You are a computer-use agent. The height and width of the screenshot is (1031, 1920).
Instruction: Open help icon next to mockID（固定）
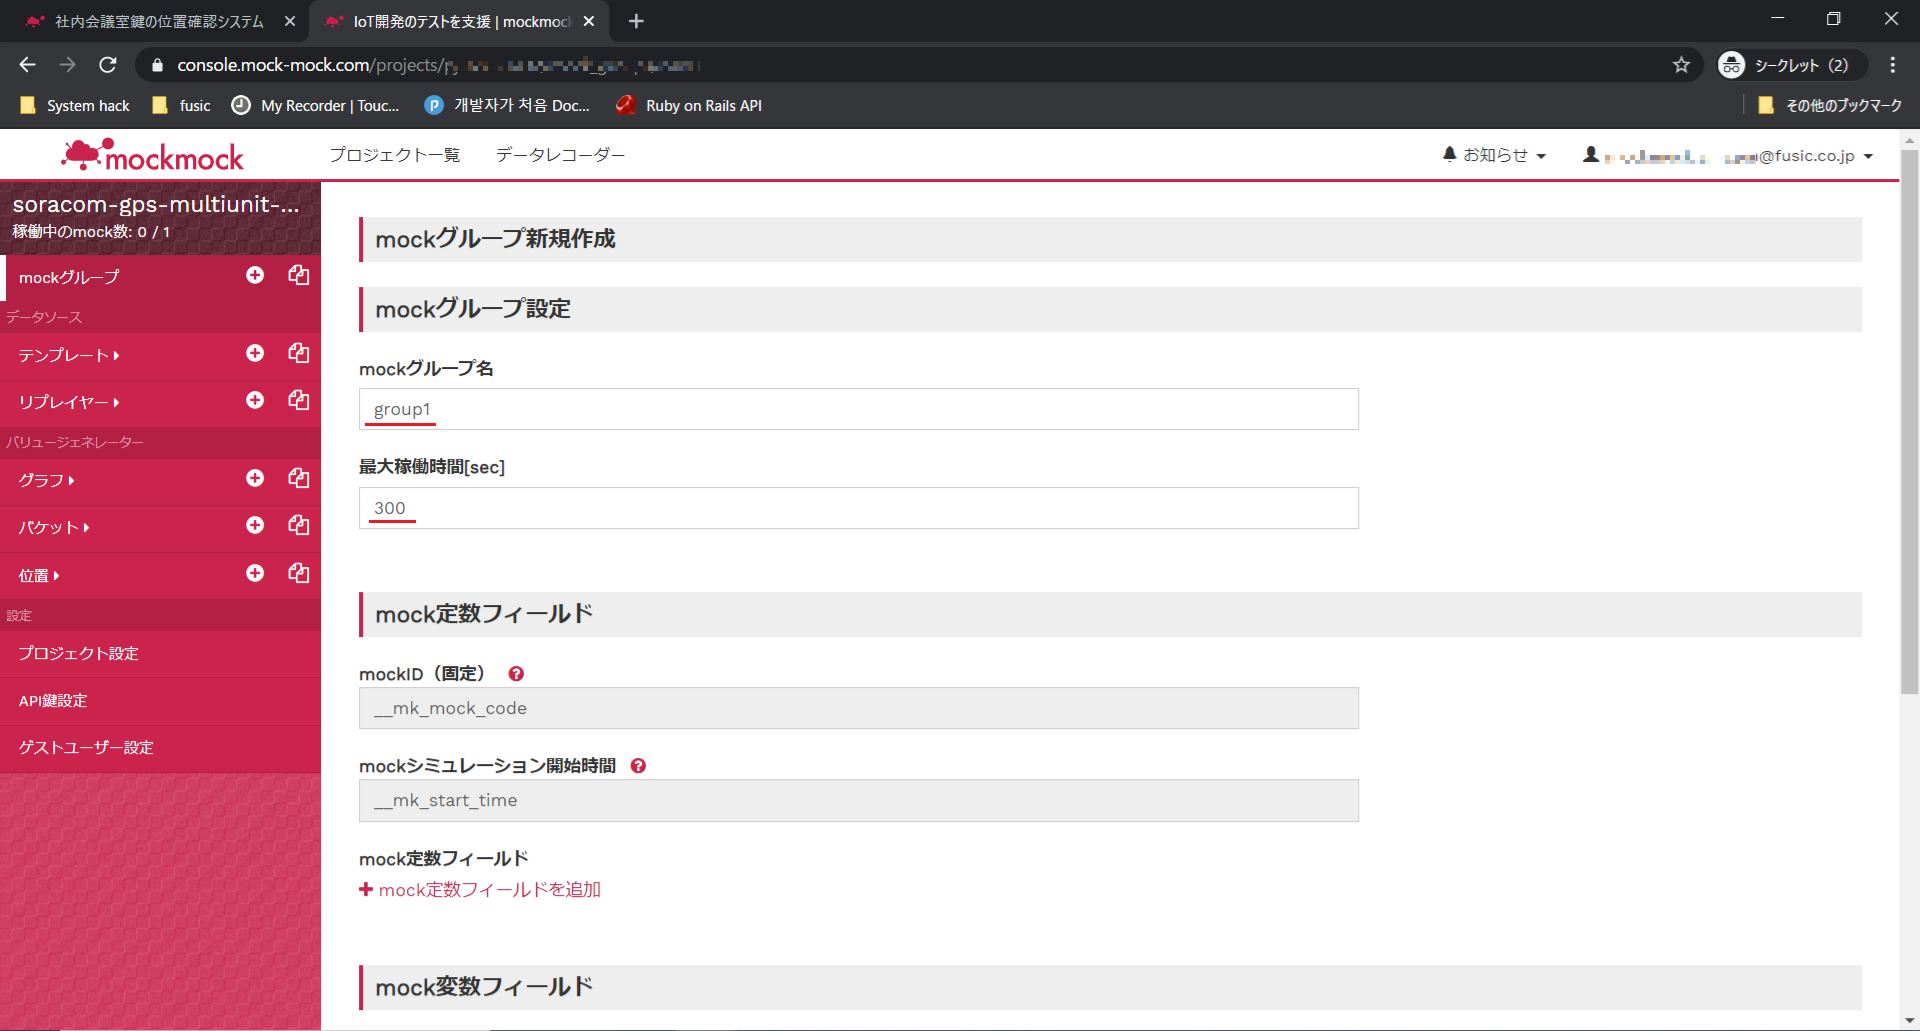[516, 674]
